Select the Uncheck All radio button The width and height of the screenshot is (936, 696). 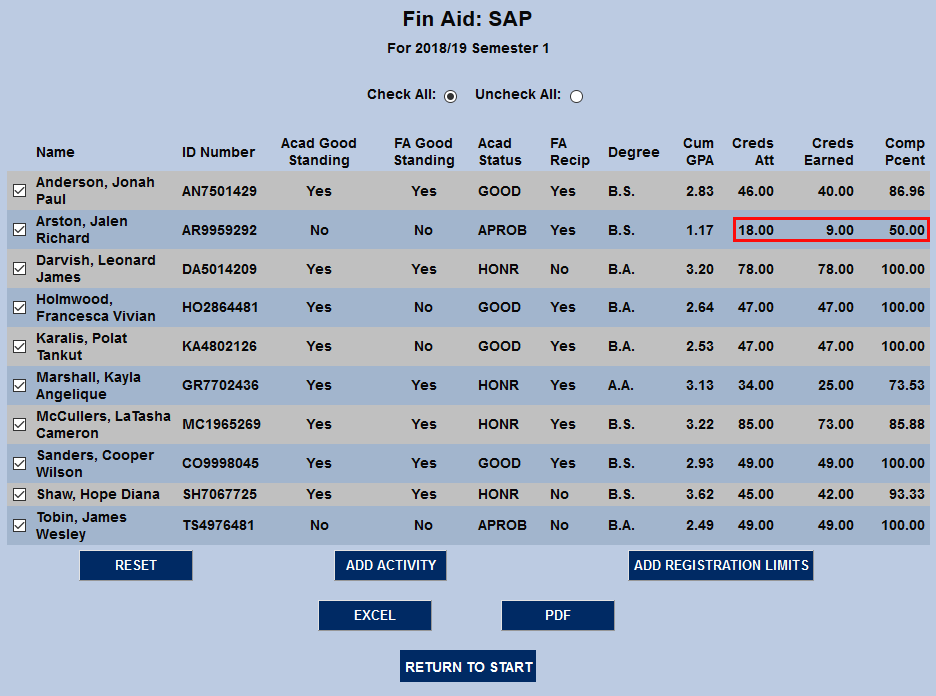pos(576,96)
